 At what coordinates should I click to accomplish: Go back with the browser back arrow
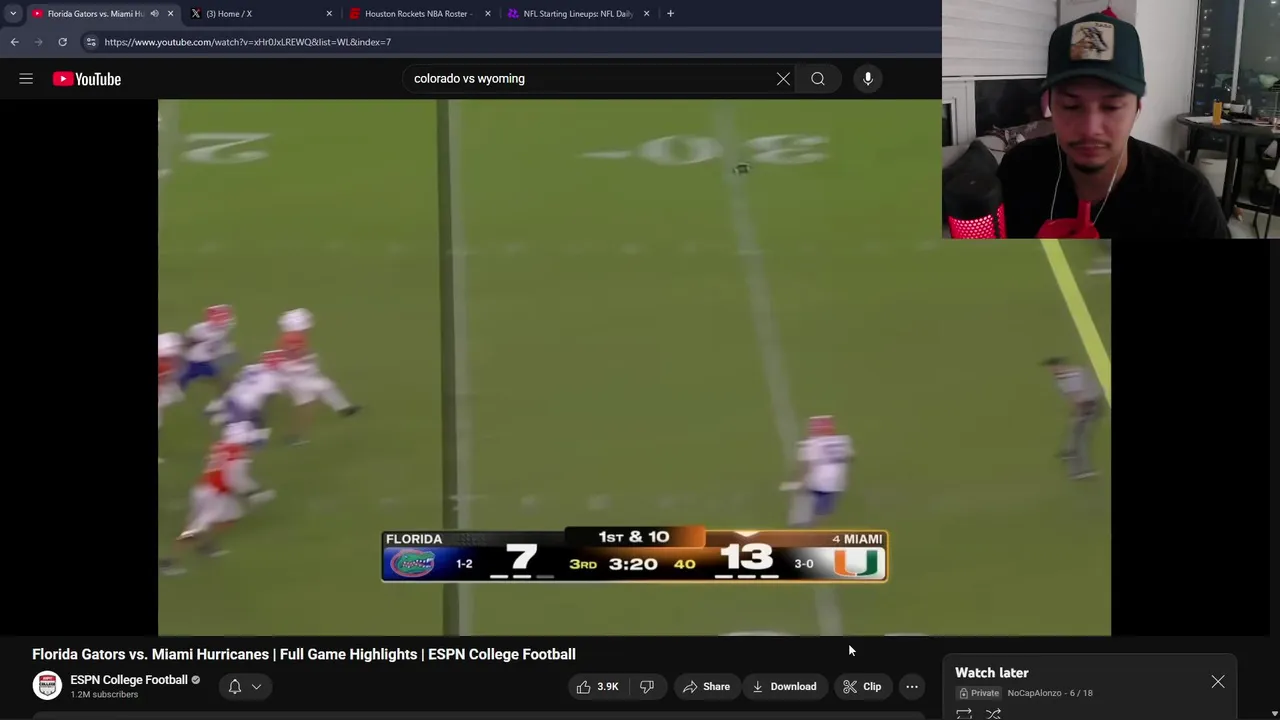click(14, 42)
